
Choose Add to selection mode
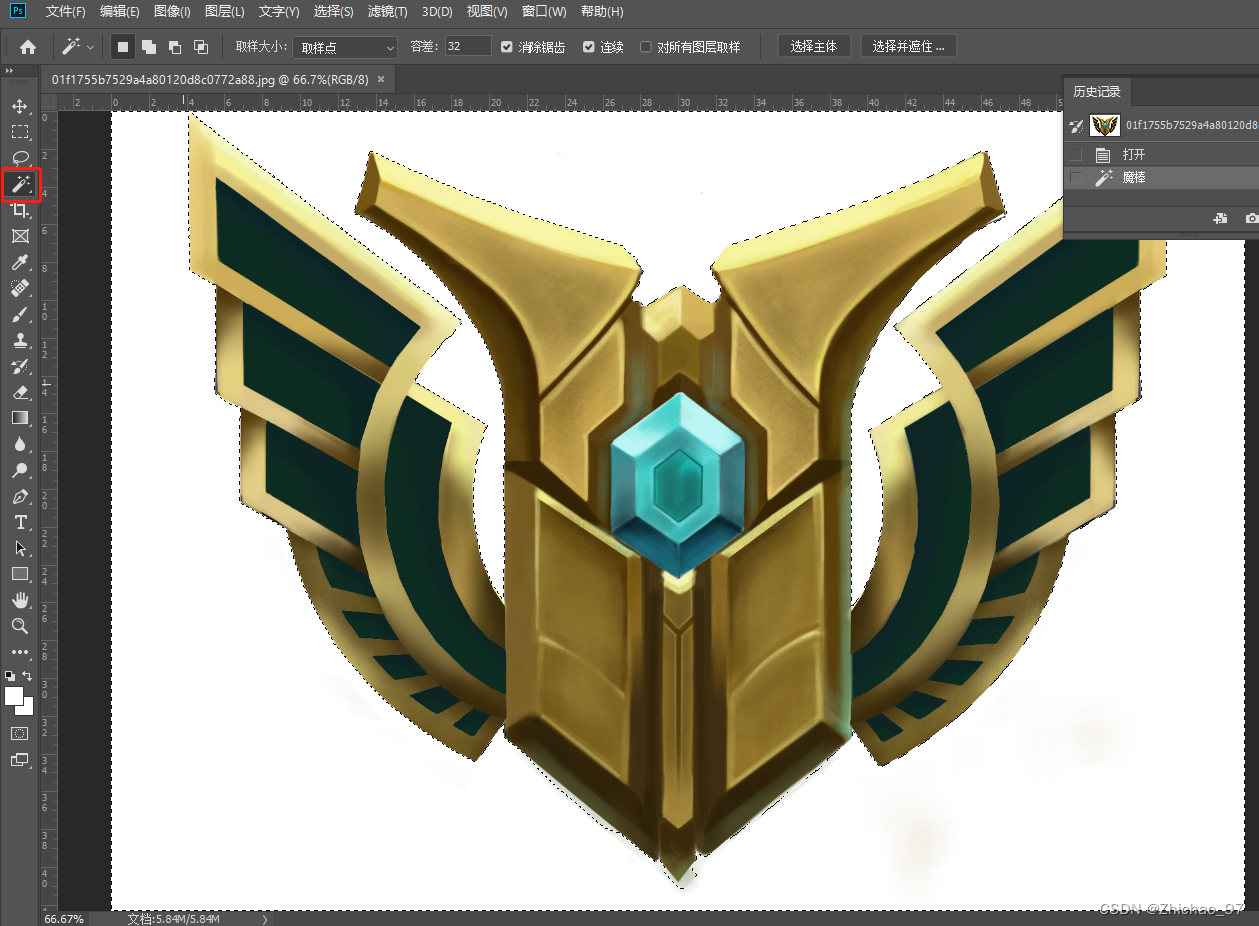pos(149,46)
